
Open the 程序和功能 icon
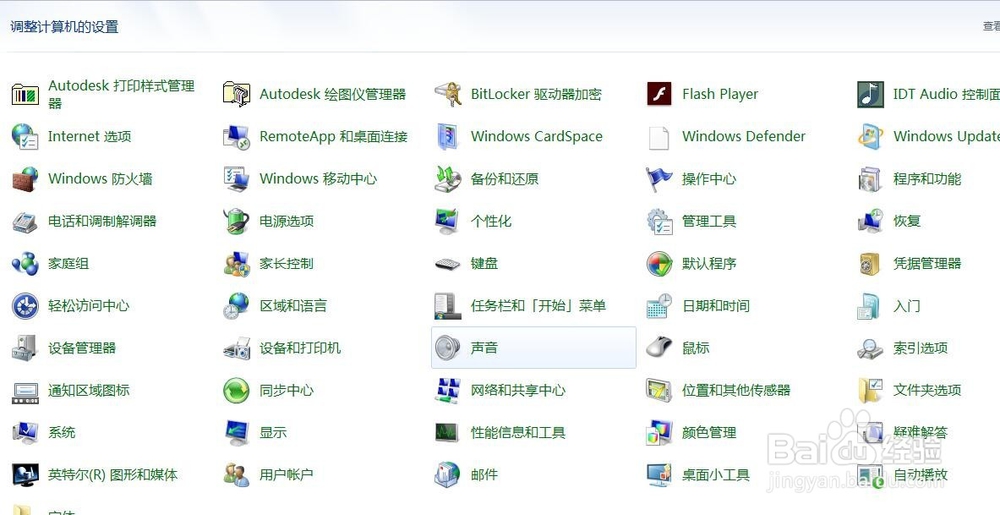(871, 179)
